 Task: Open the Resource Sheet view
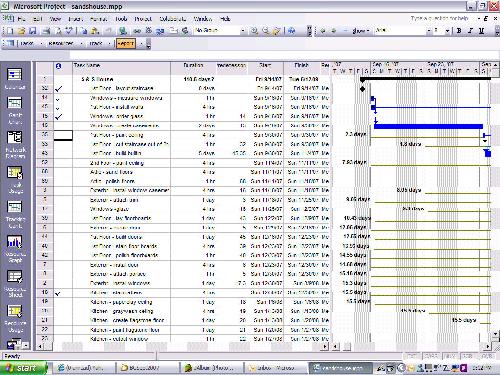[15, 284]
